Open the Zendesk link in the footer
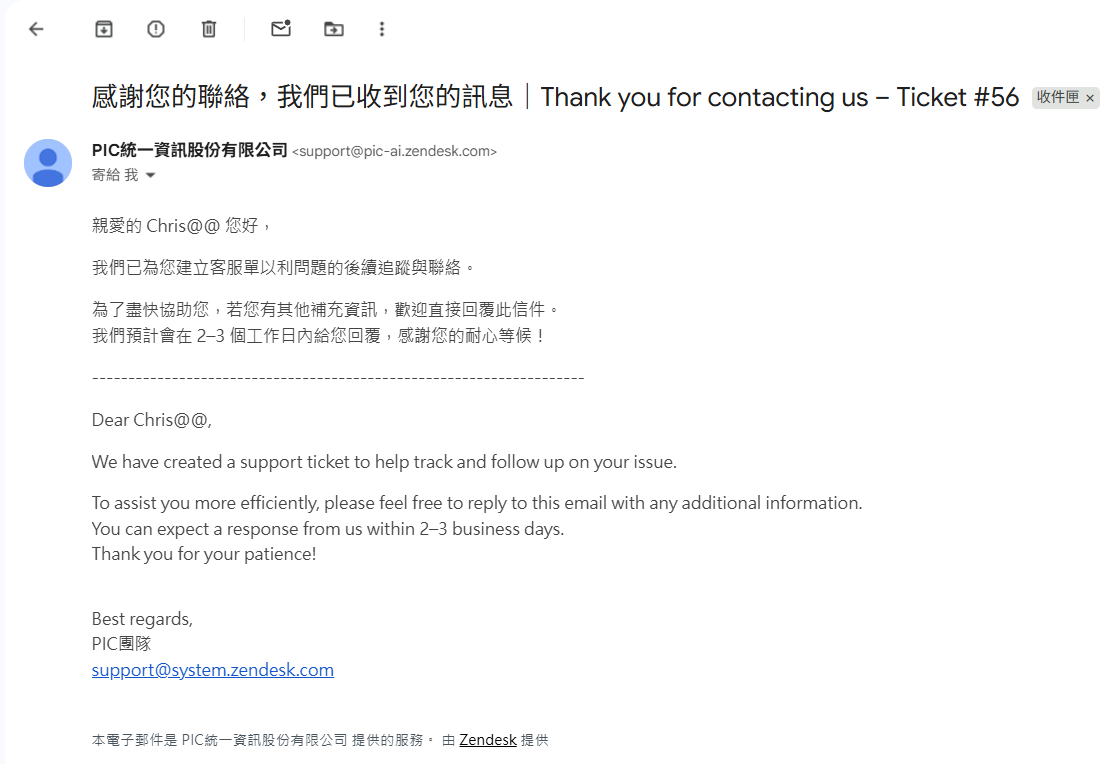This screenshot has height=764, width=1107. 488,741
